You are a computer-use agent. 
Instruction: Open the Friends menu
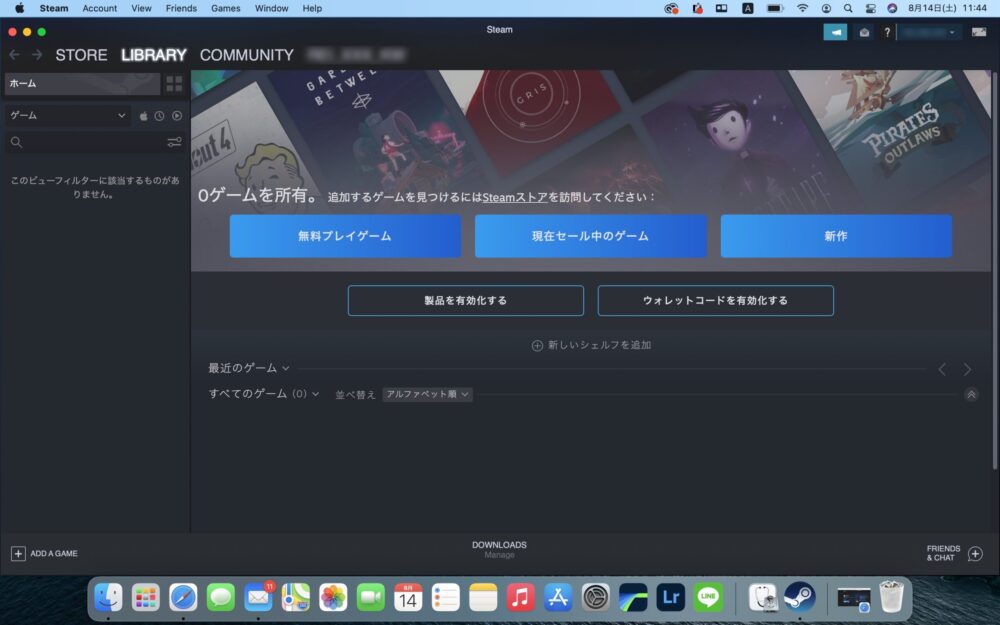[x=181, y=8]
